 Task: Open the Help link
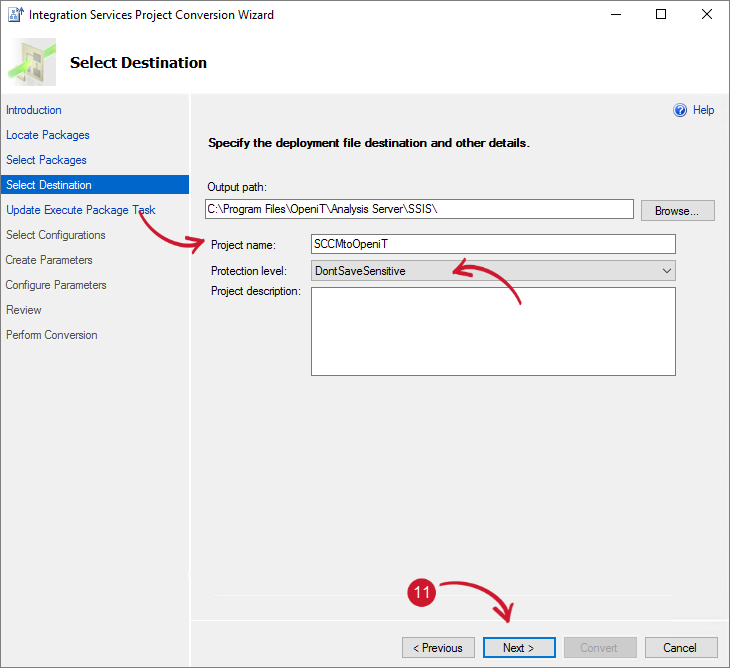click(703, 110)
